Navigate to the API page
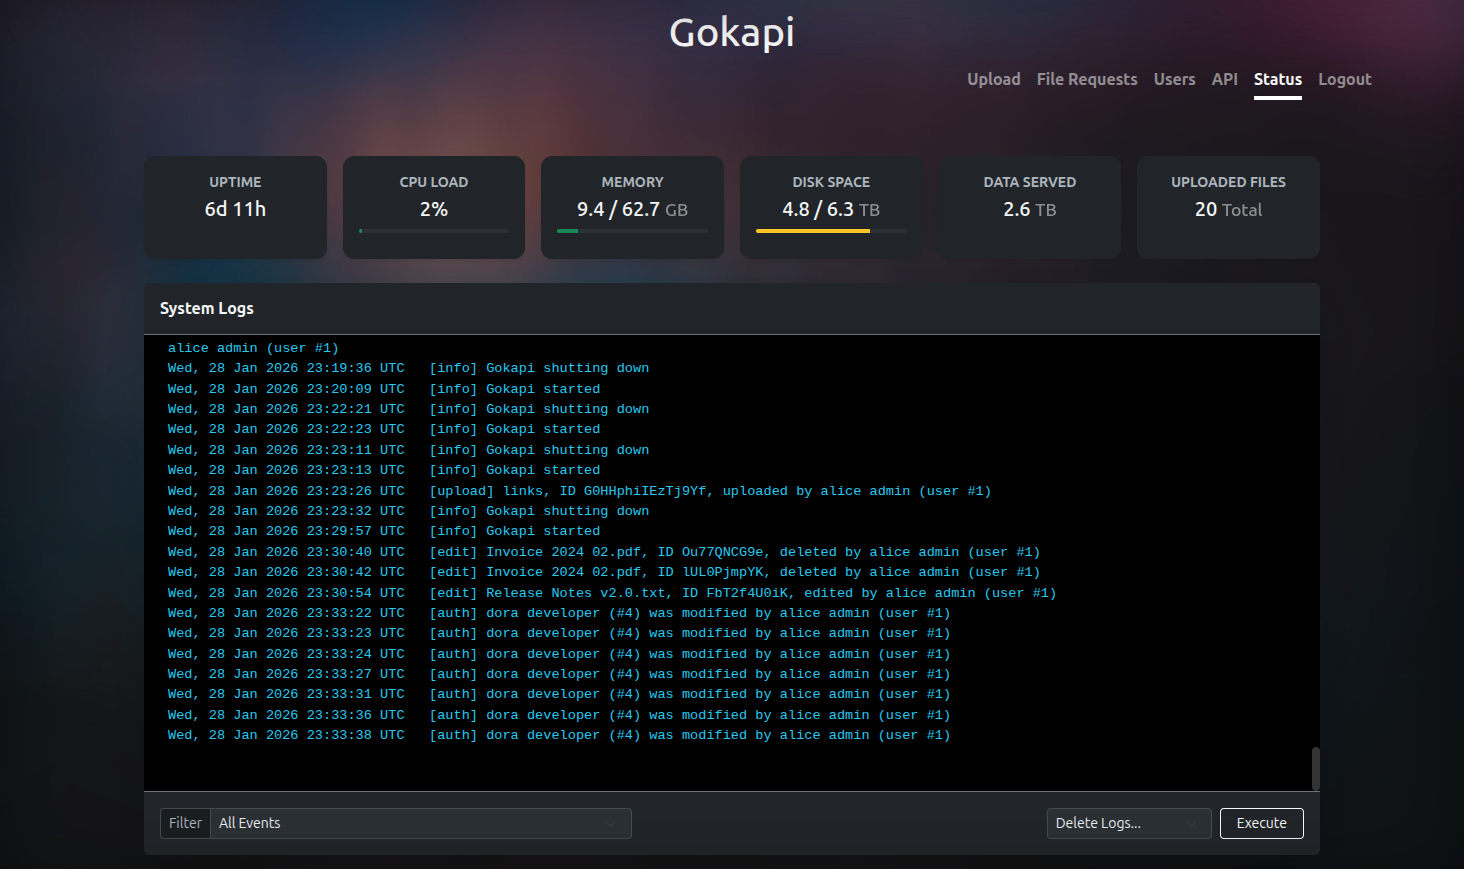 tap(1224, 79)
